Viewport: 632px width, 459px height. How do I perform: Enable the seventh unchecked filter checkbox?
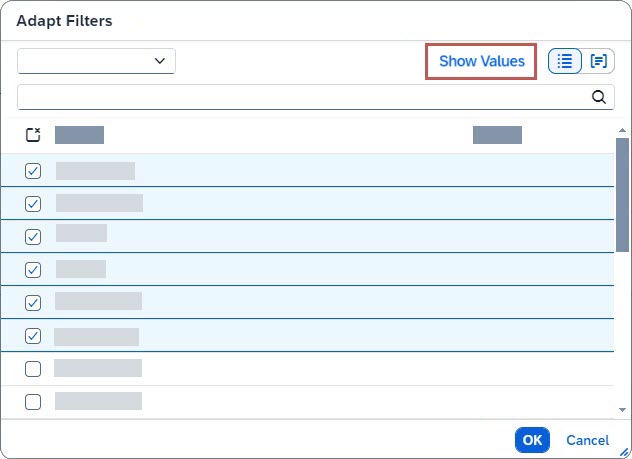point(33,369)
